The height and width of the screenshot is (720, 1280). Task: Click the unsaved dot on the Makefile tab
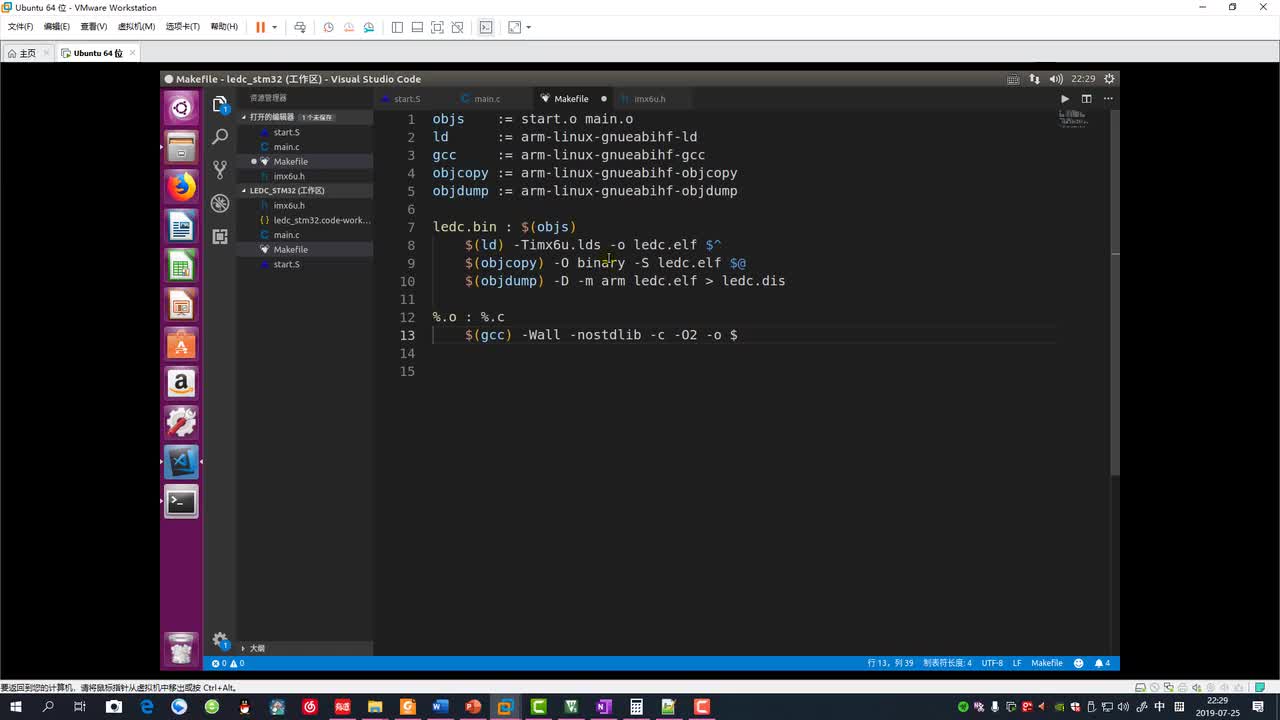point(604,99)
